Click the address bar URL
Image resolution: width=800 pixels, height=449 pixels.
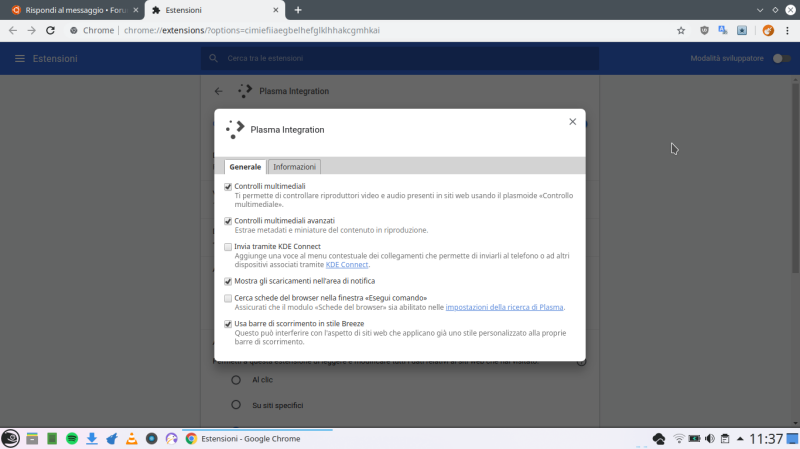tap(252, 30)
